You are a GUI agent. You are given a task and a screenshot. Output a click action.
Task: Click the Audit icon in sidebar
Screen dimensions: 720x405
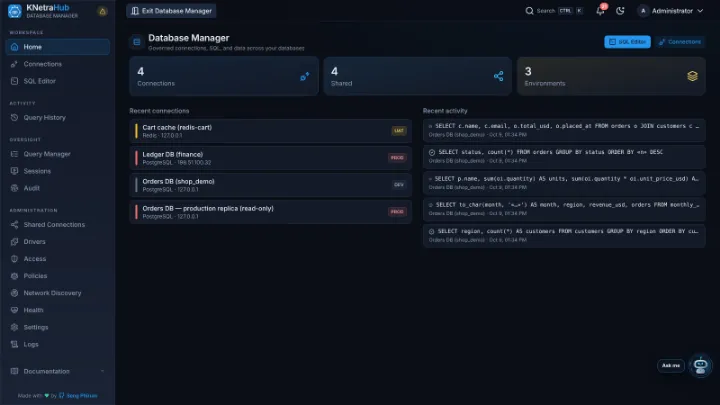pos(14,188)
